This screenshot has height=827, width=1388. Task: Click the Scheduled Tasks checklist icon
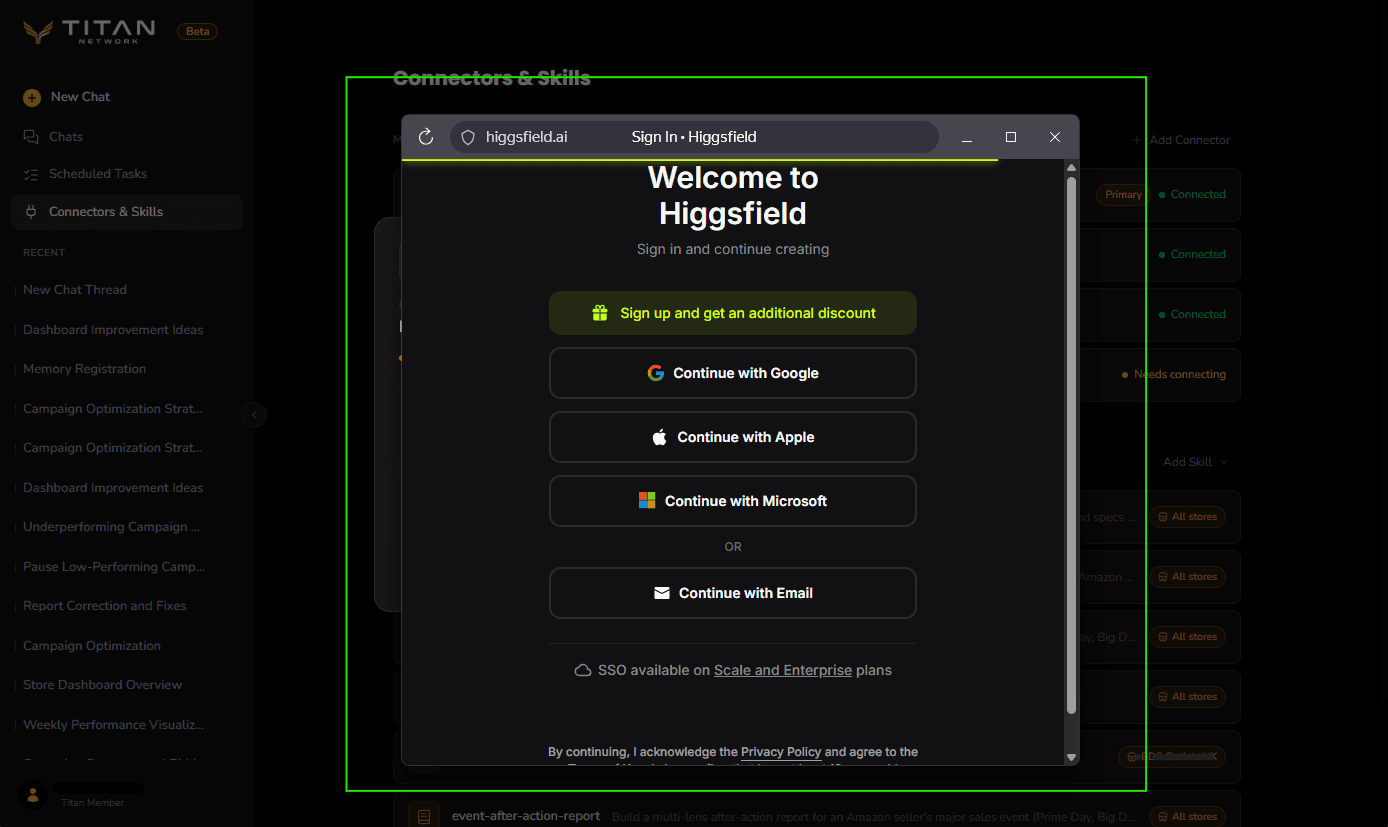(x=31, y=174)
